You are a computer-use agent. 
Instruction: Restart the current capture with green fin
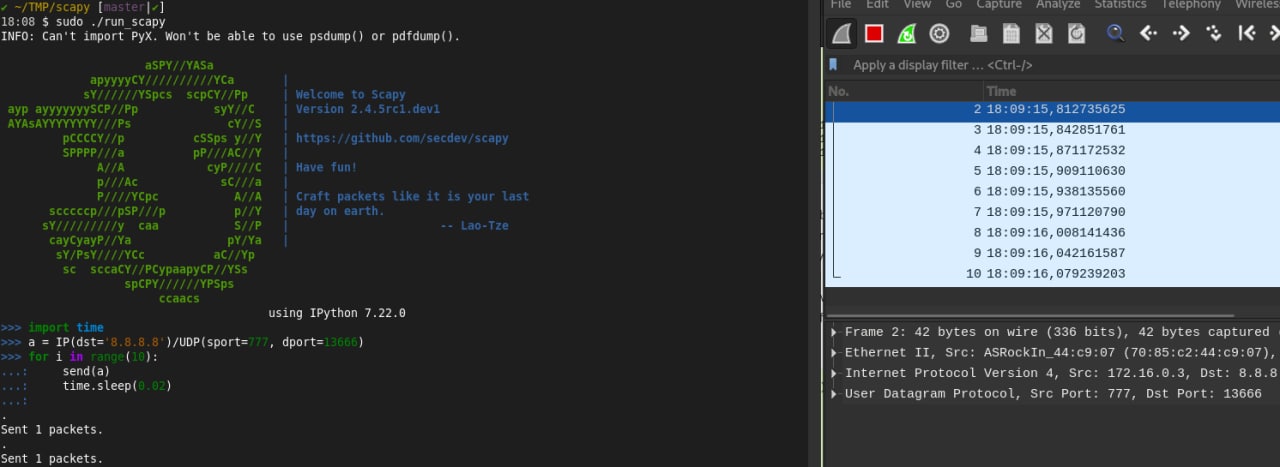pyautogui.click(x=906, y=33)
